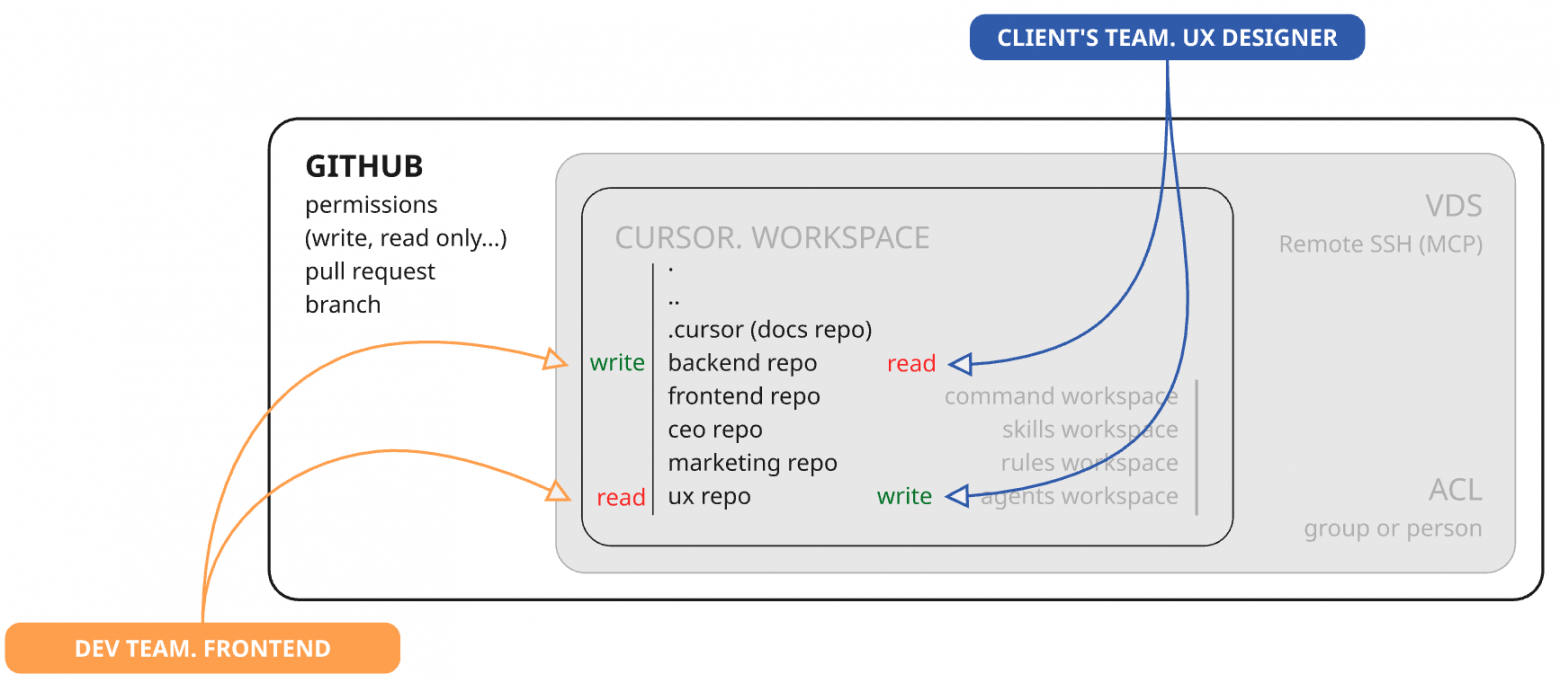Select the '.cursor (docs repo)' entry
Image resolution: width=1560 pixels, height=683 pixels.
[x=770, y=330]
